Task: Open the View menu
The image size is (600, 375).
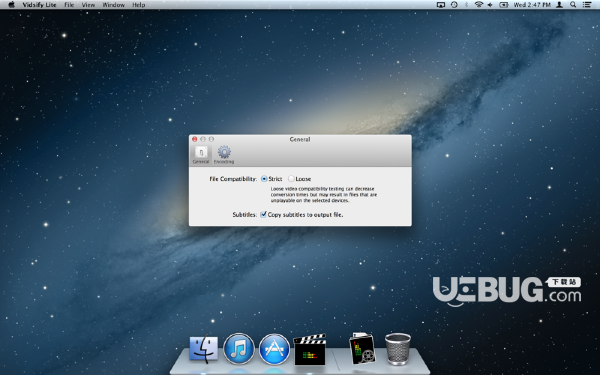Action: [88, 5]
